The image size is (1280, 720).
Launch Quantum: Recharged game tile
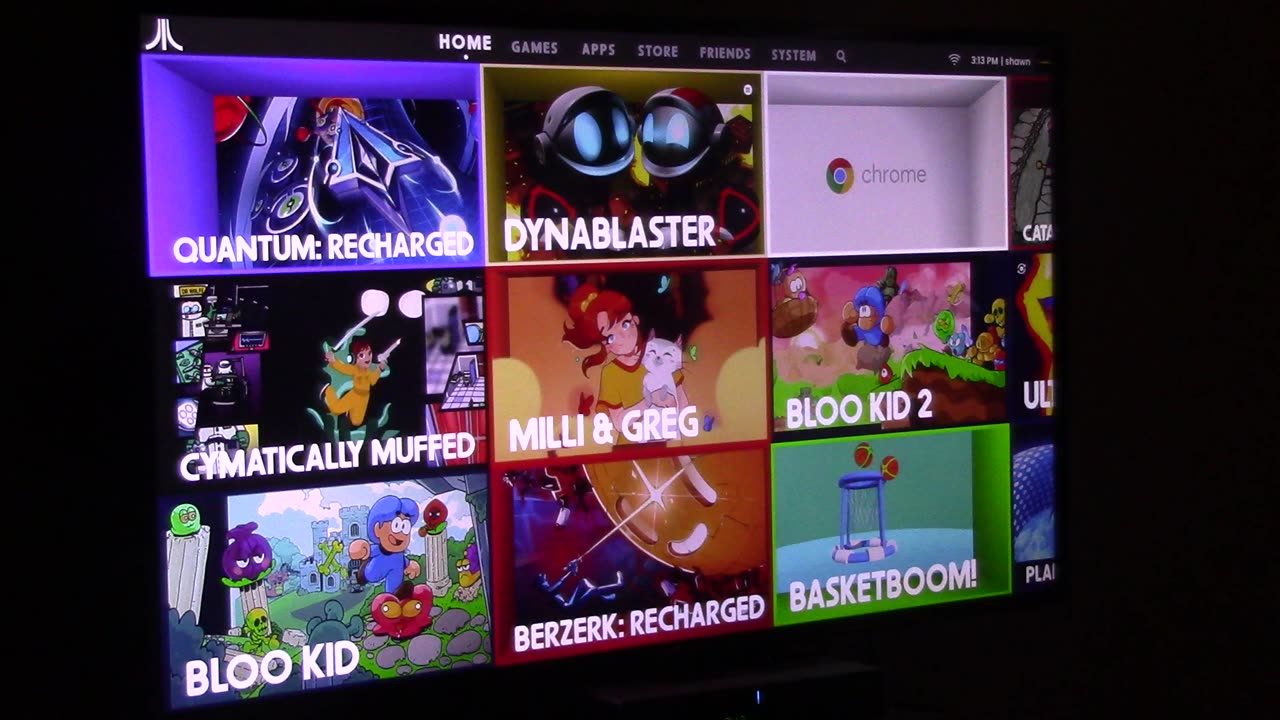[x=314, y=166]
